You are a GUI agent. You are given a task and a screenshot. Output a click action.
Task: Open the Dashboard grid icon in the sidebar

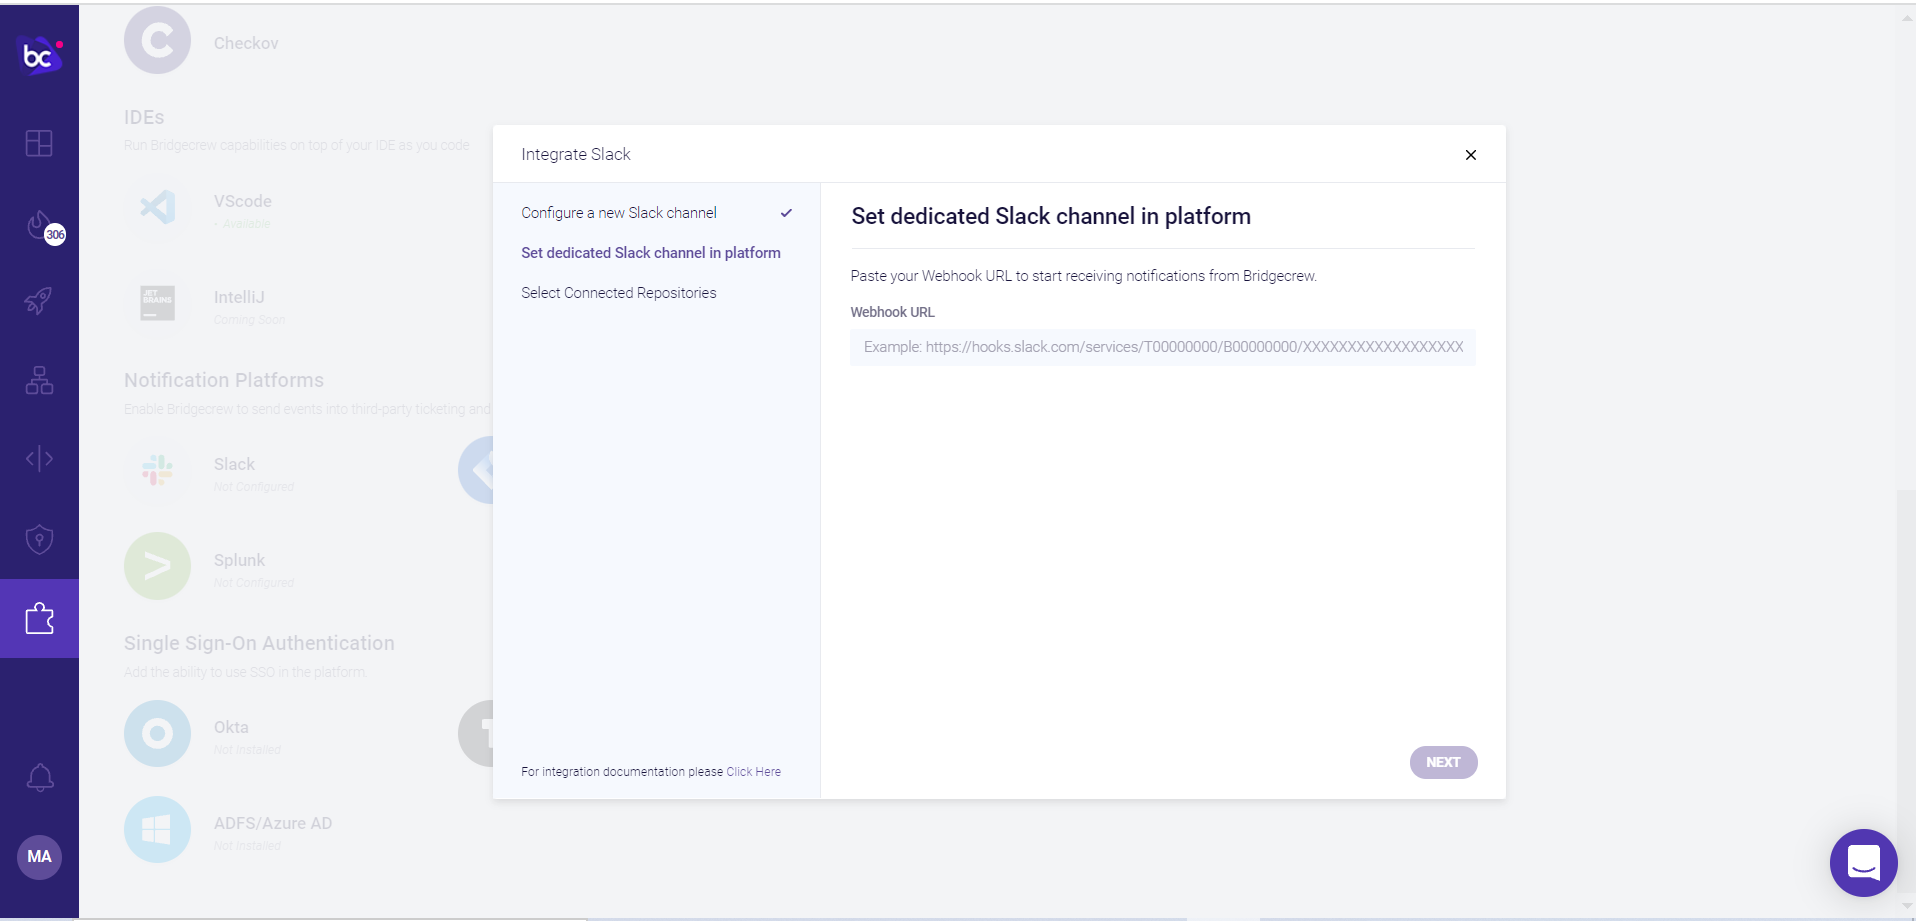coord(39,143)
